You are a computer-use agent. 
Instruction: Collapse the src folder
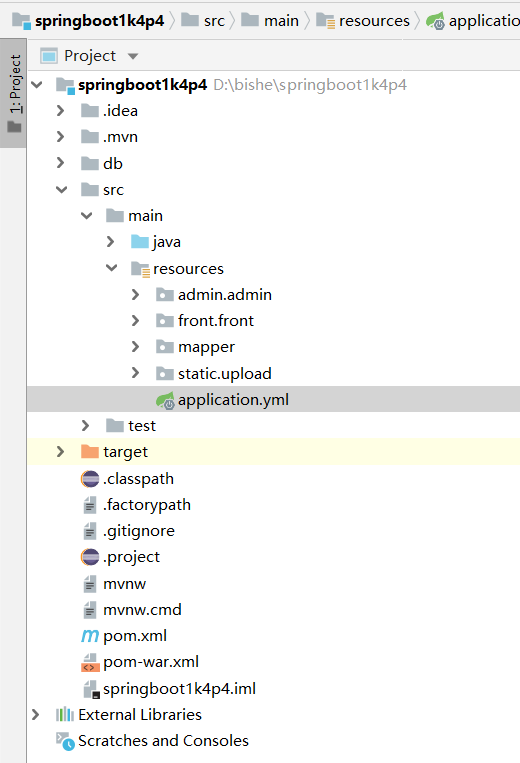point(61,189)
